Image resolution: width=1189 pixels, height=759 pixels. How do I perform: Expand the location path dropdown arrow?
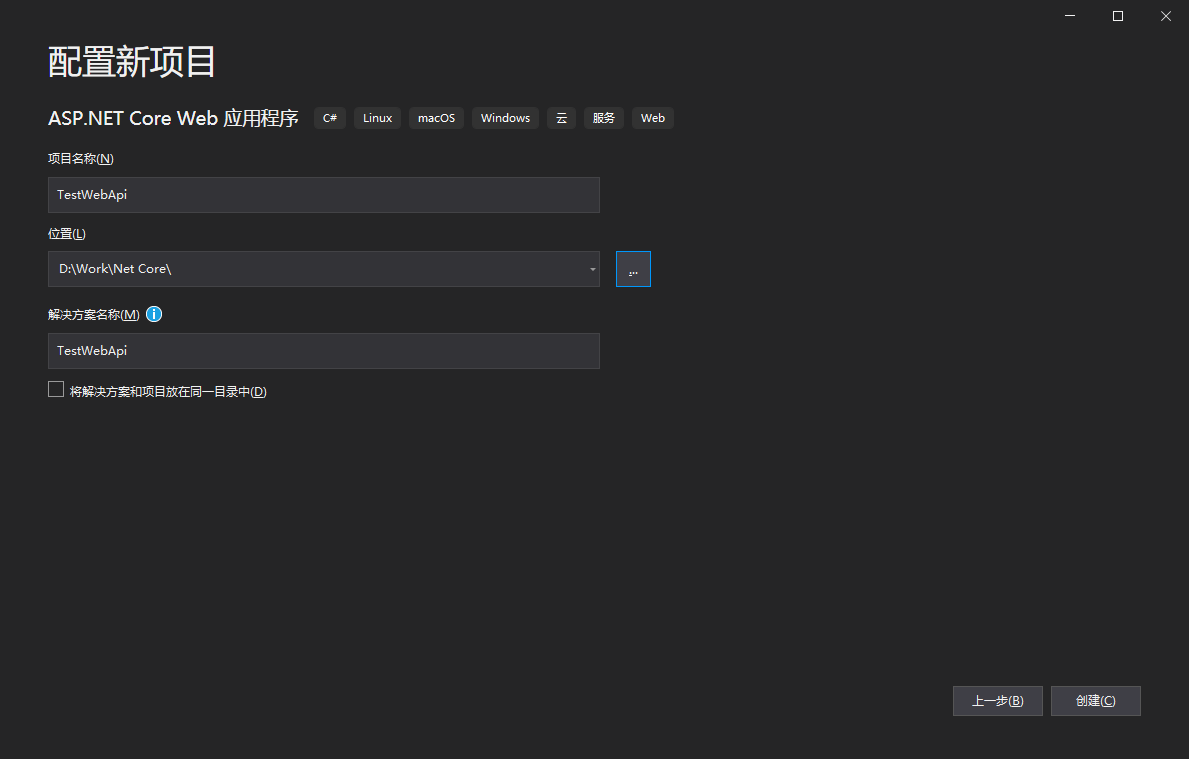pos(592,269)
